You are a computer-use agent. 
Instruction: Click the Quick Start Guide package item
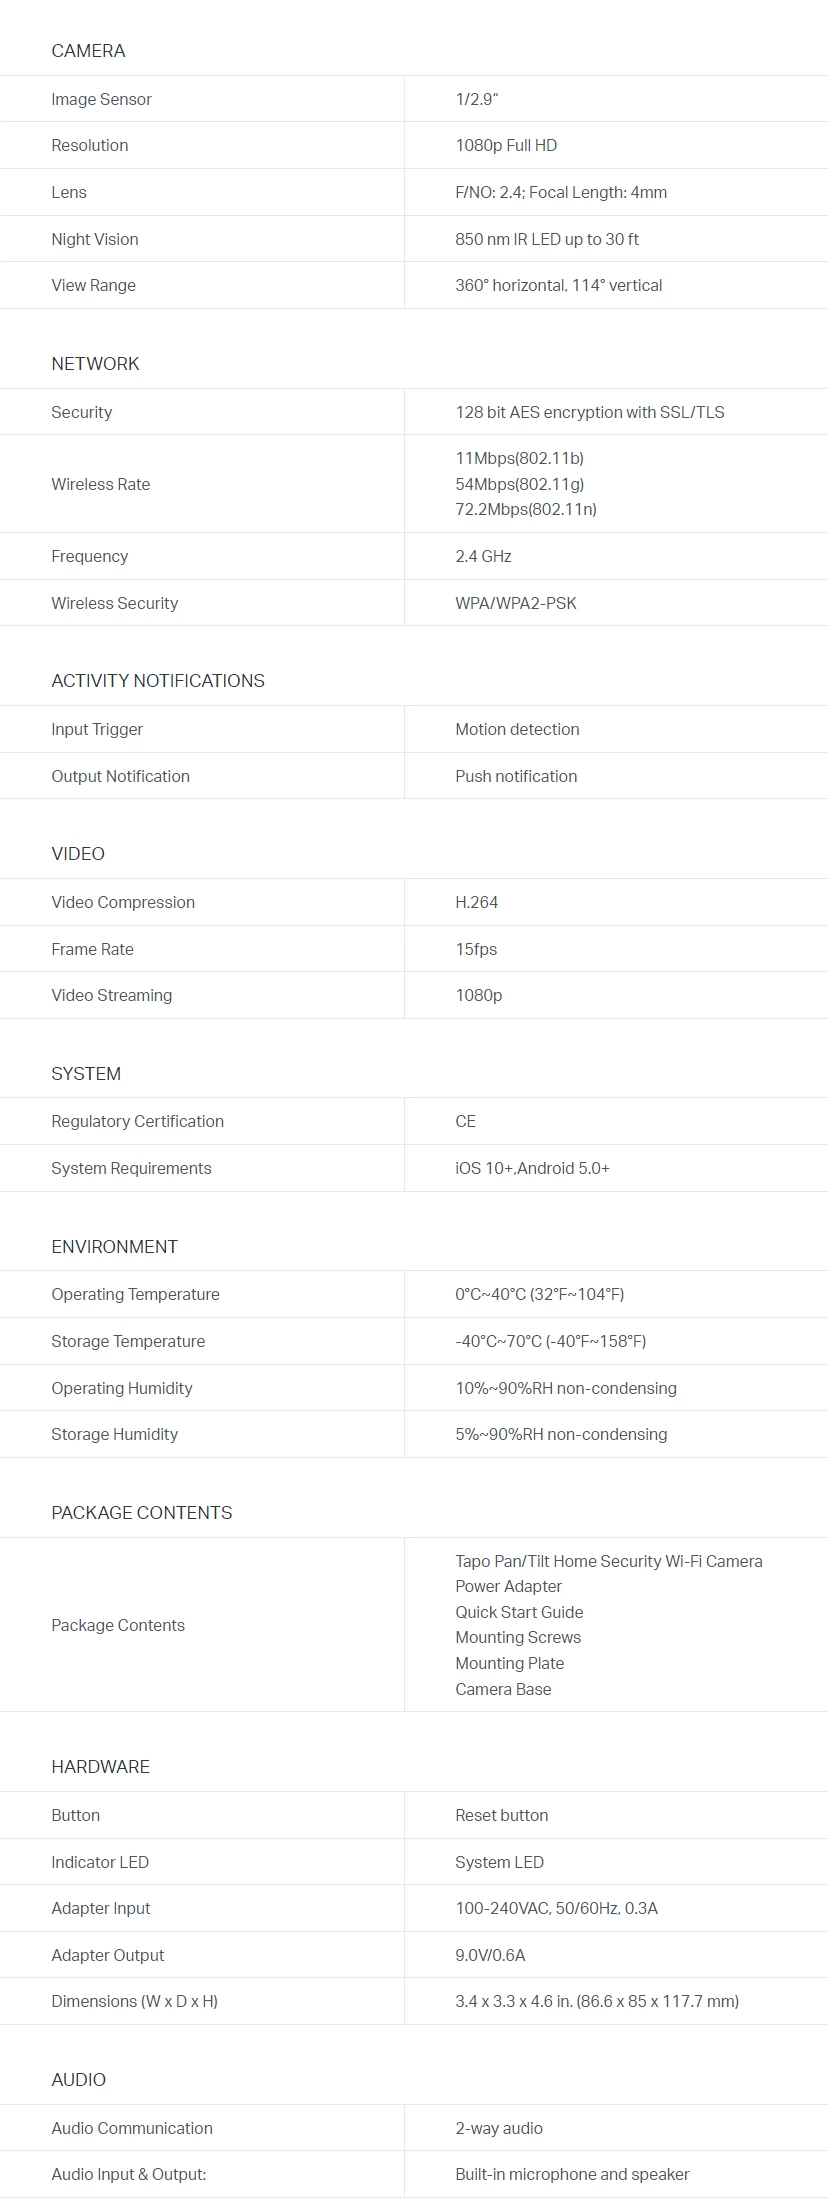coord(519,1612)
